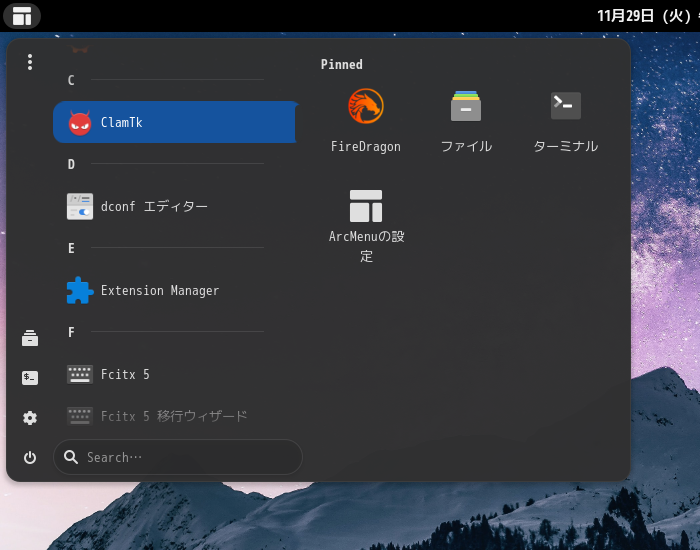Open settings via sidebar gear icon

tap(30, 418)
